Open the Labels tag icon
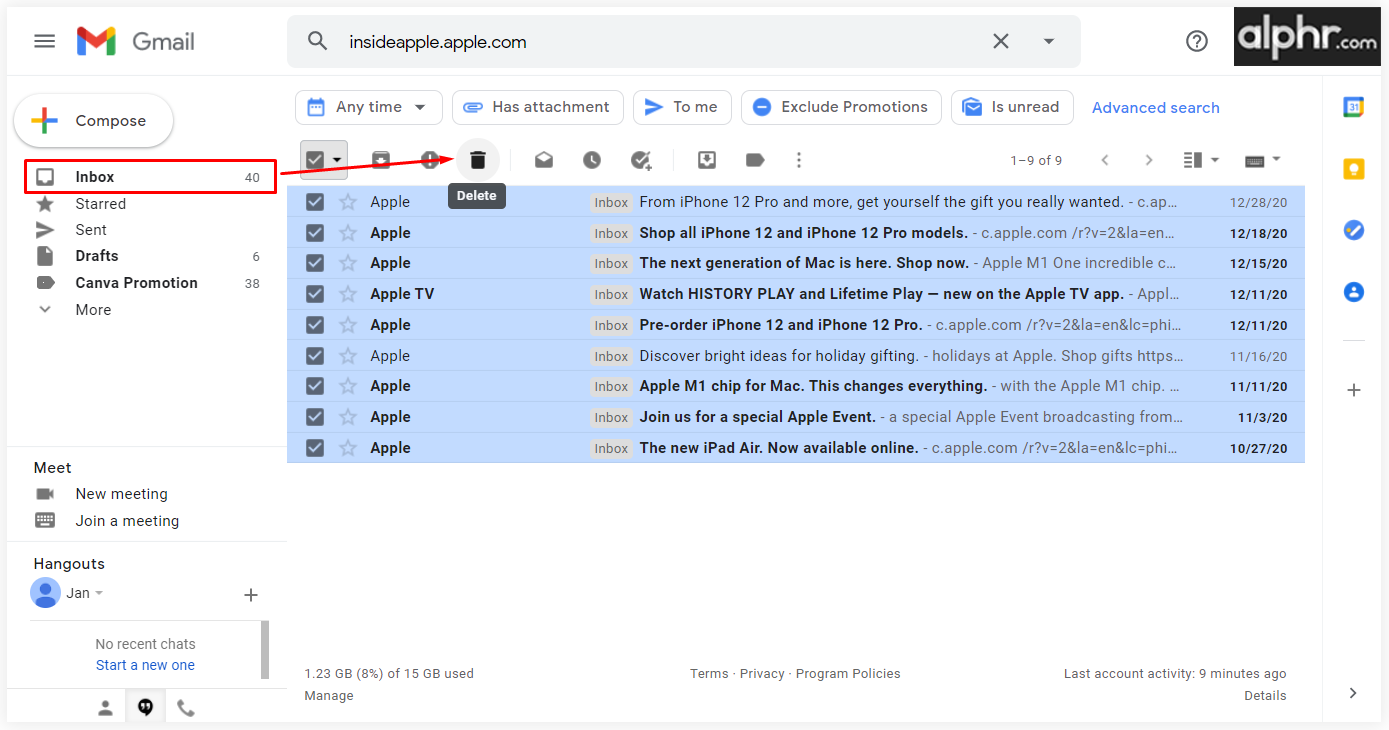1389x730 pixels. click(x=755, y=160)
